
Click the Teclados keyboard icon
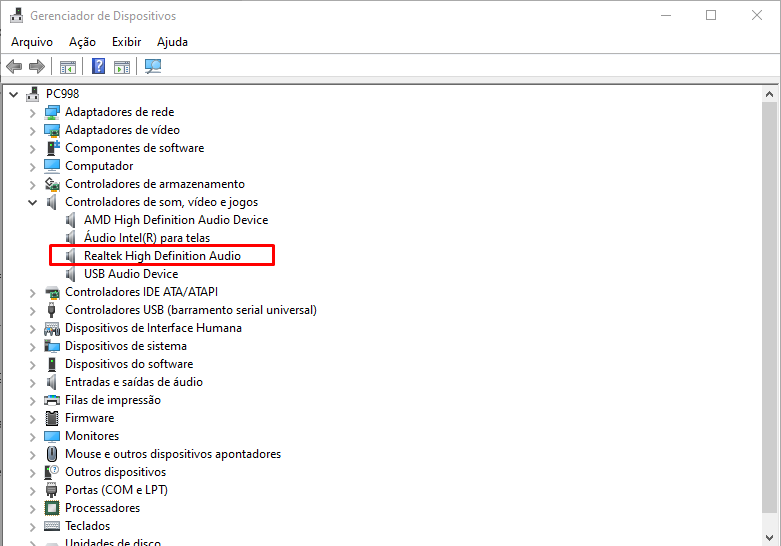tap(52, 526)
